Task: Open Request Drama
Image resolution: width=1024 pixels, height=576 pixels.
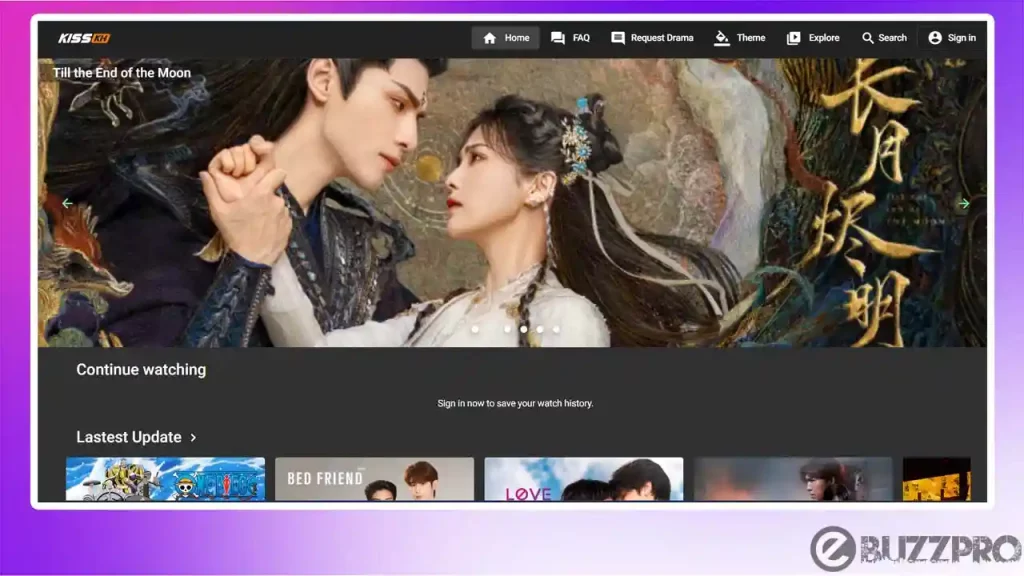Action: pyautogui.click(x=652, y=38)
